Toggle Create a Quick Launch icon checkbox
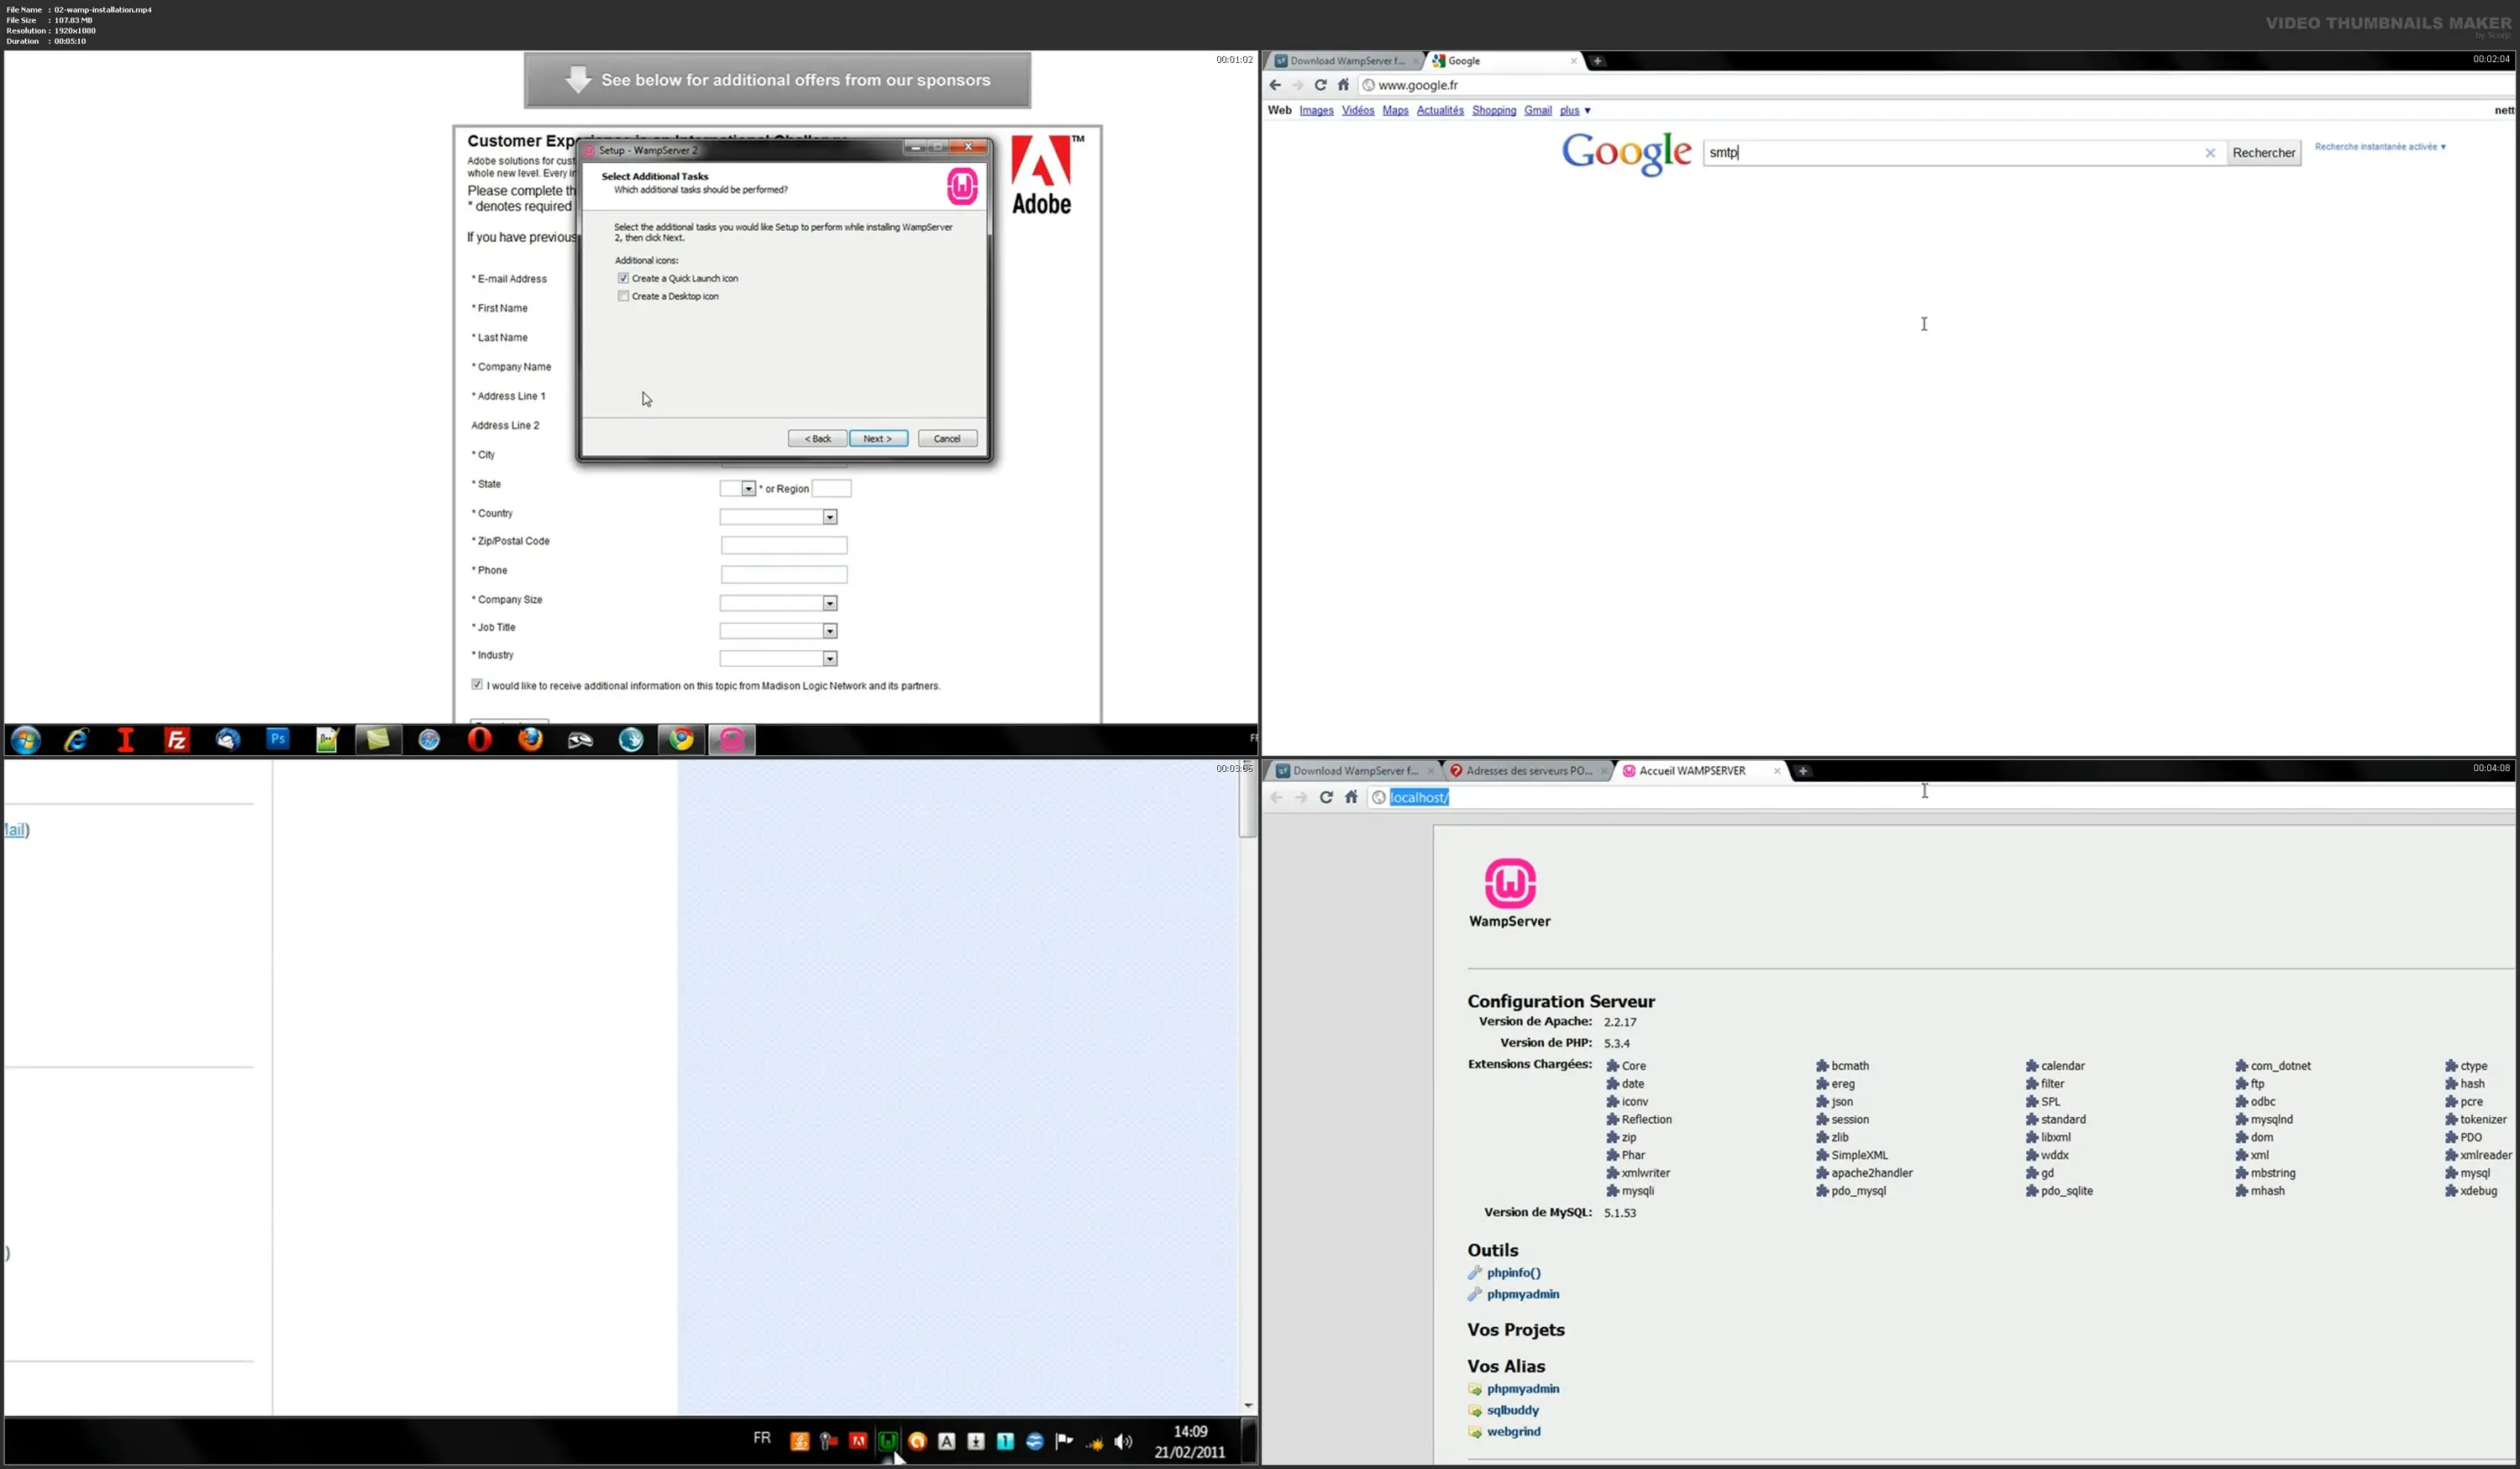 (x=623, y=278)
